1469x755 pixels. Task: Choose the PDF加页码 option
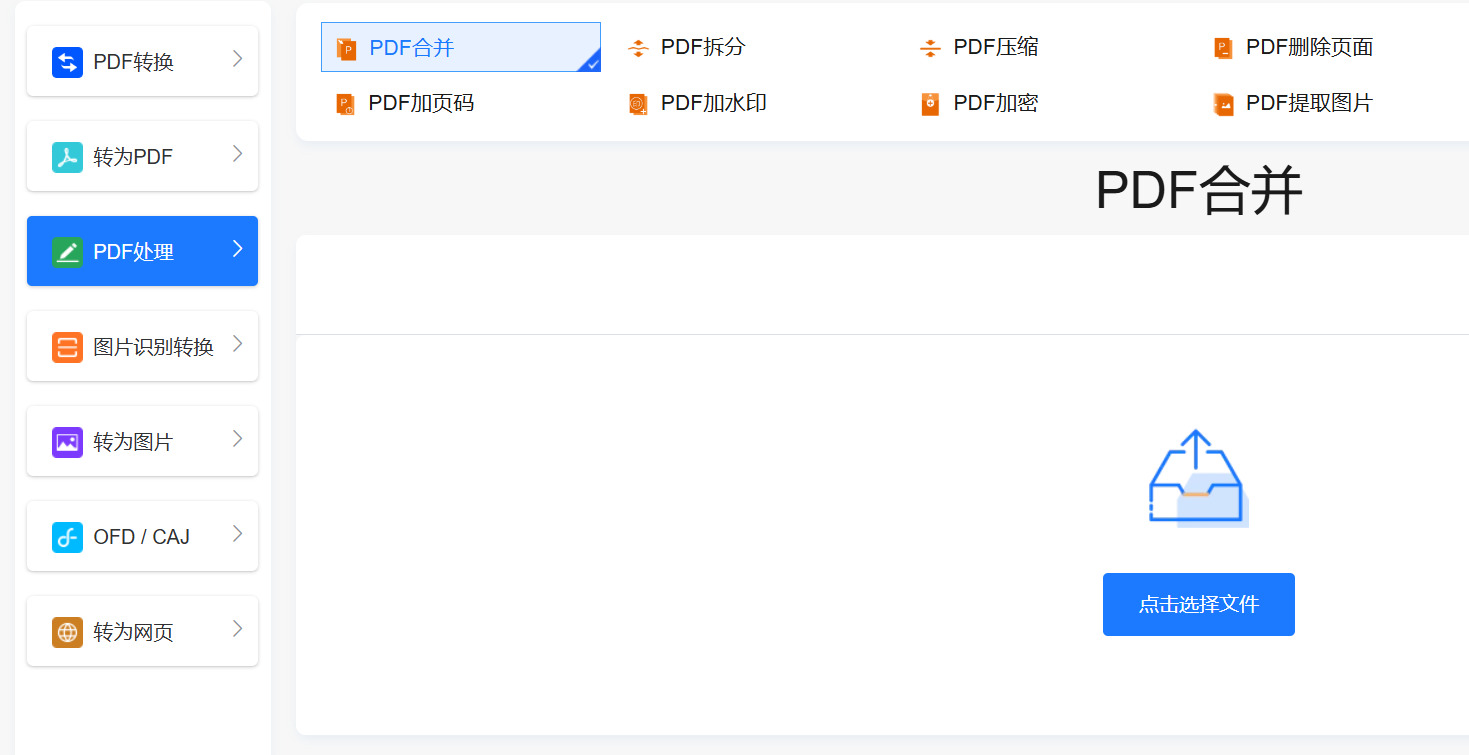pos(420,103)
